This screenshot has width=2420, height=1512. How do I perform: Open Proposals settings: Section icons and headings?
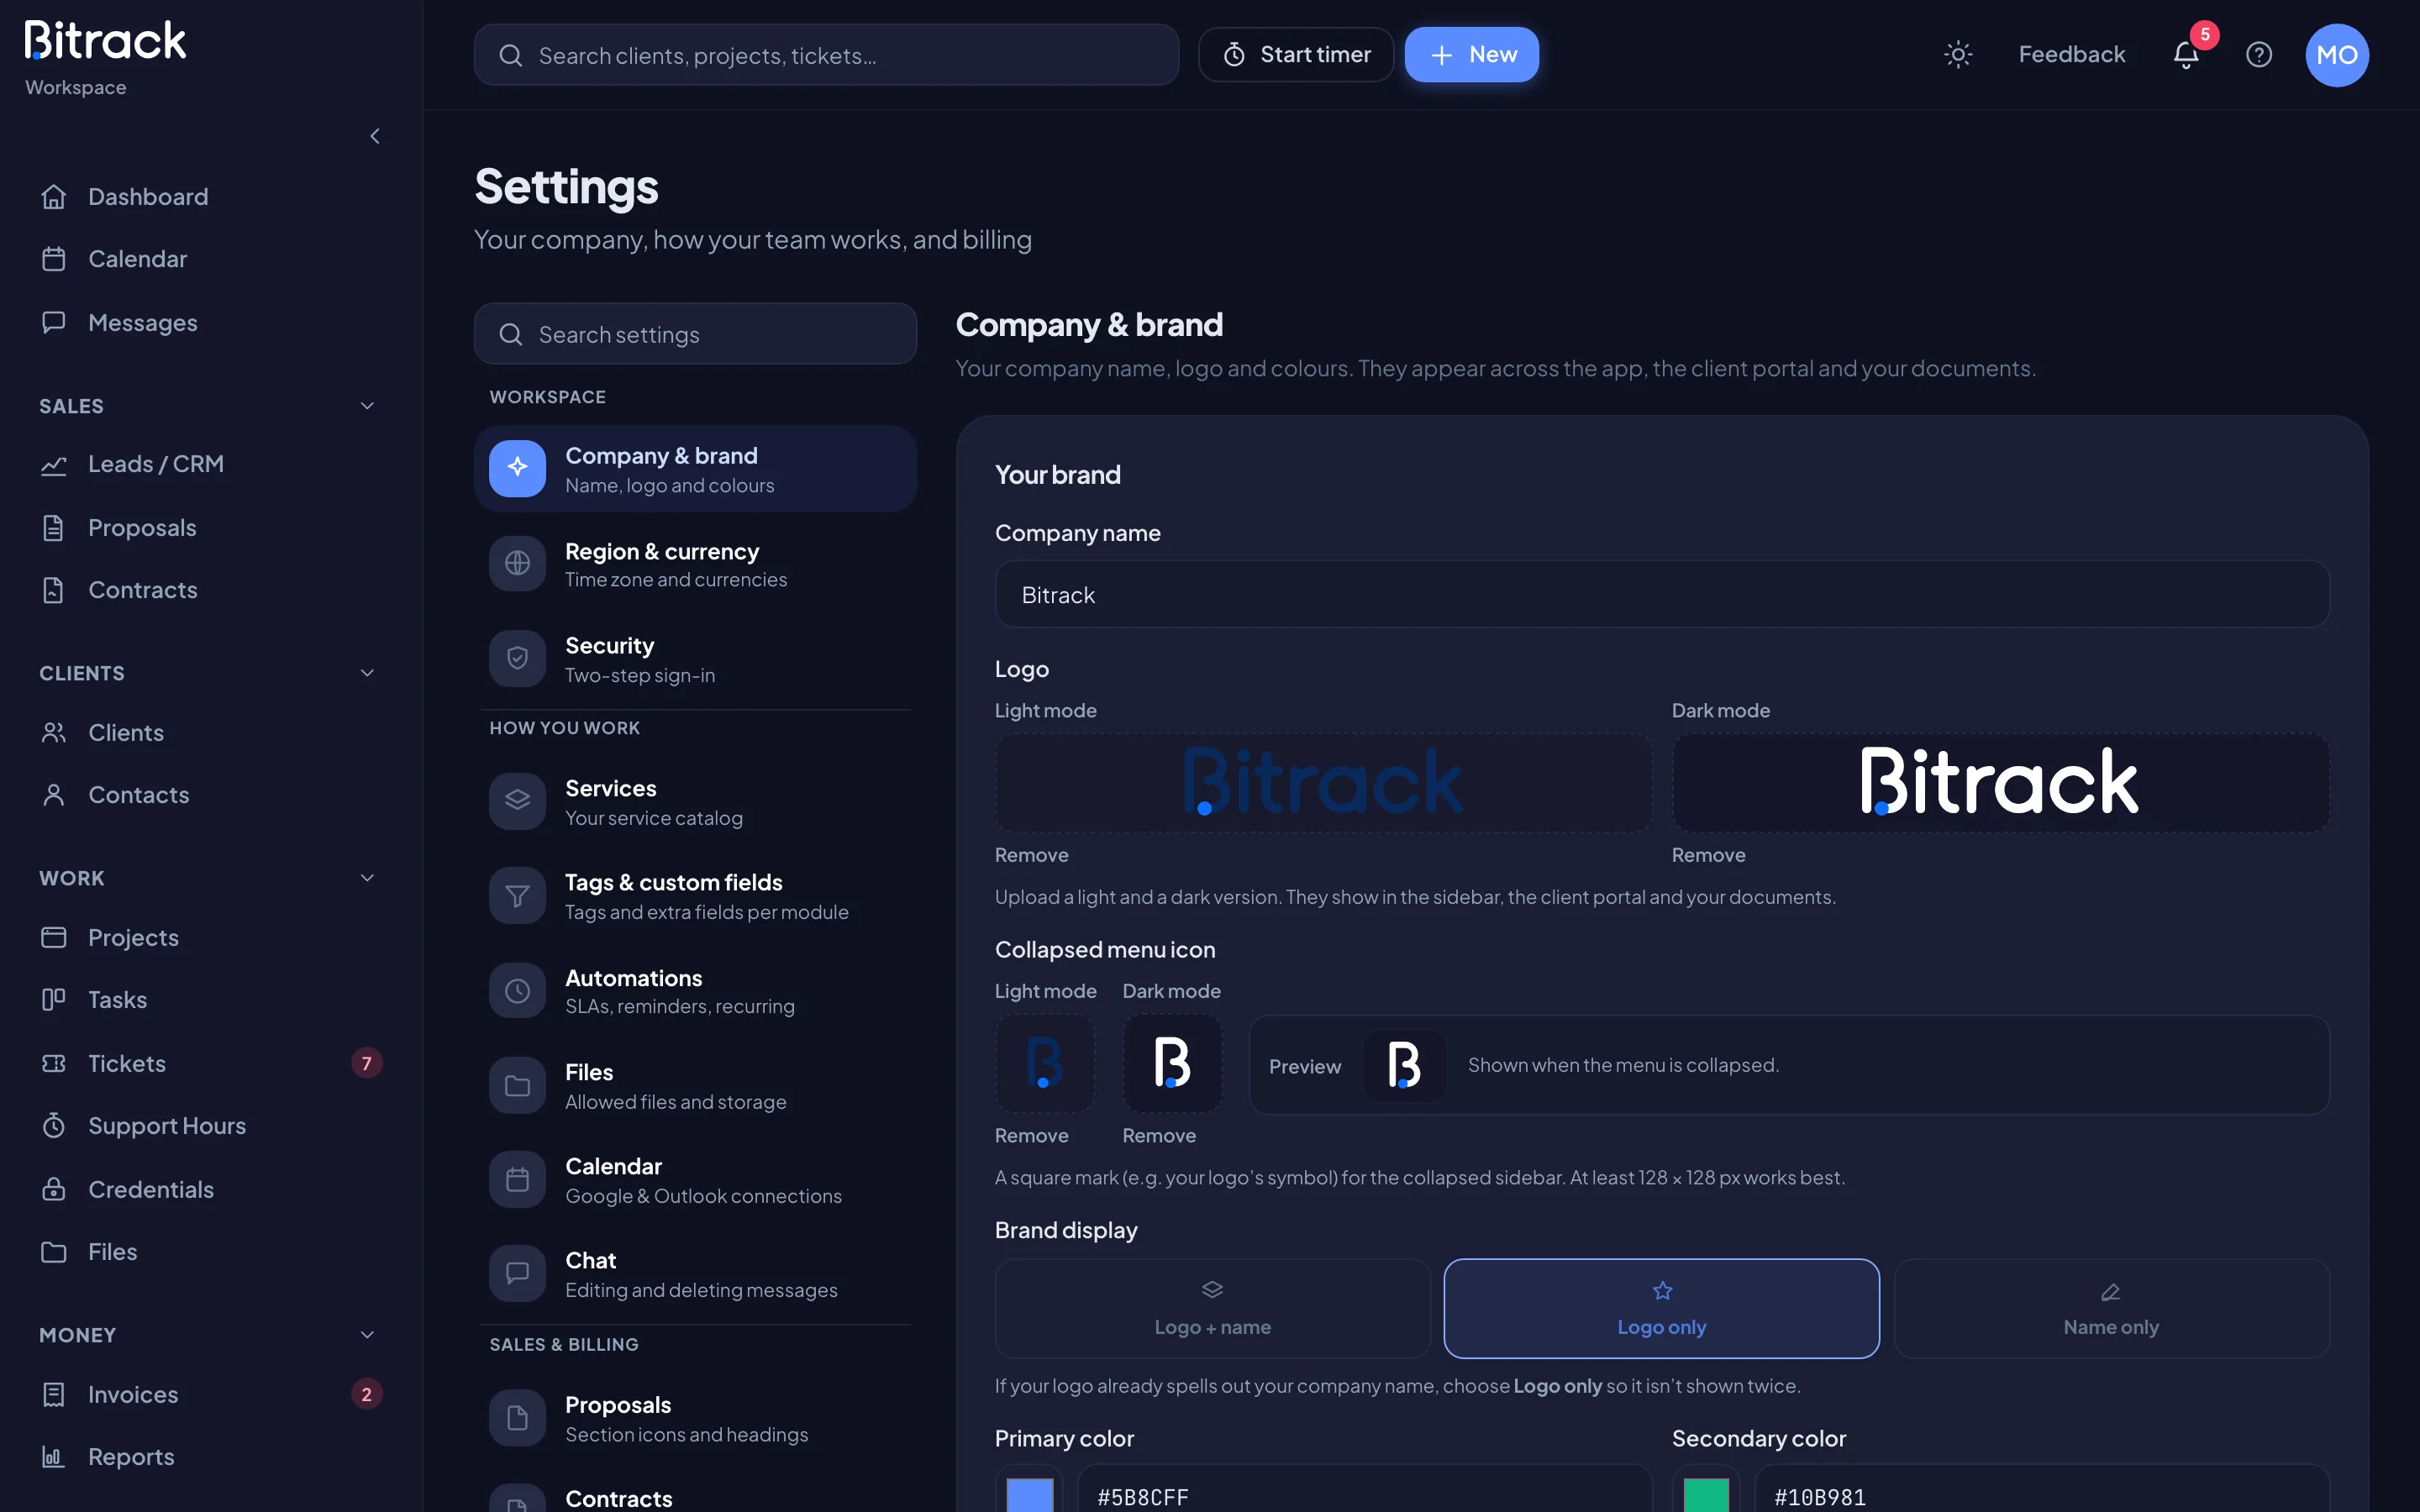tap(695, 1418)
